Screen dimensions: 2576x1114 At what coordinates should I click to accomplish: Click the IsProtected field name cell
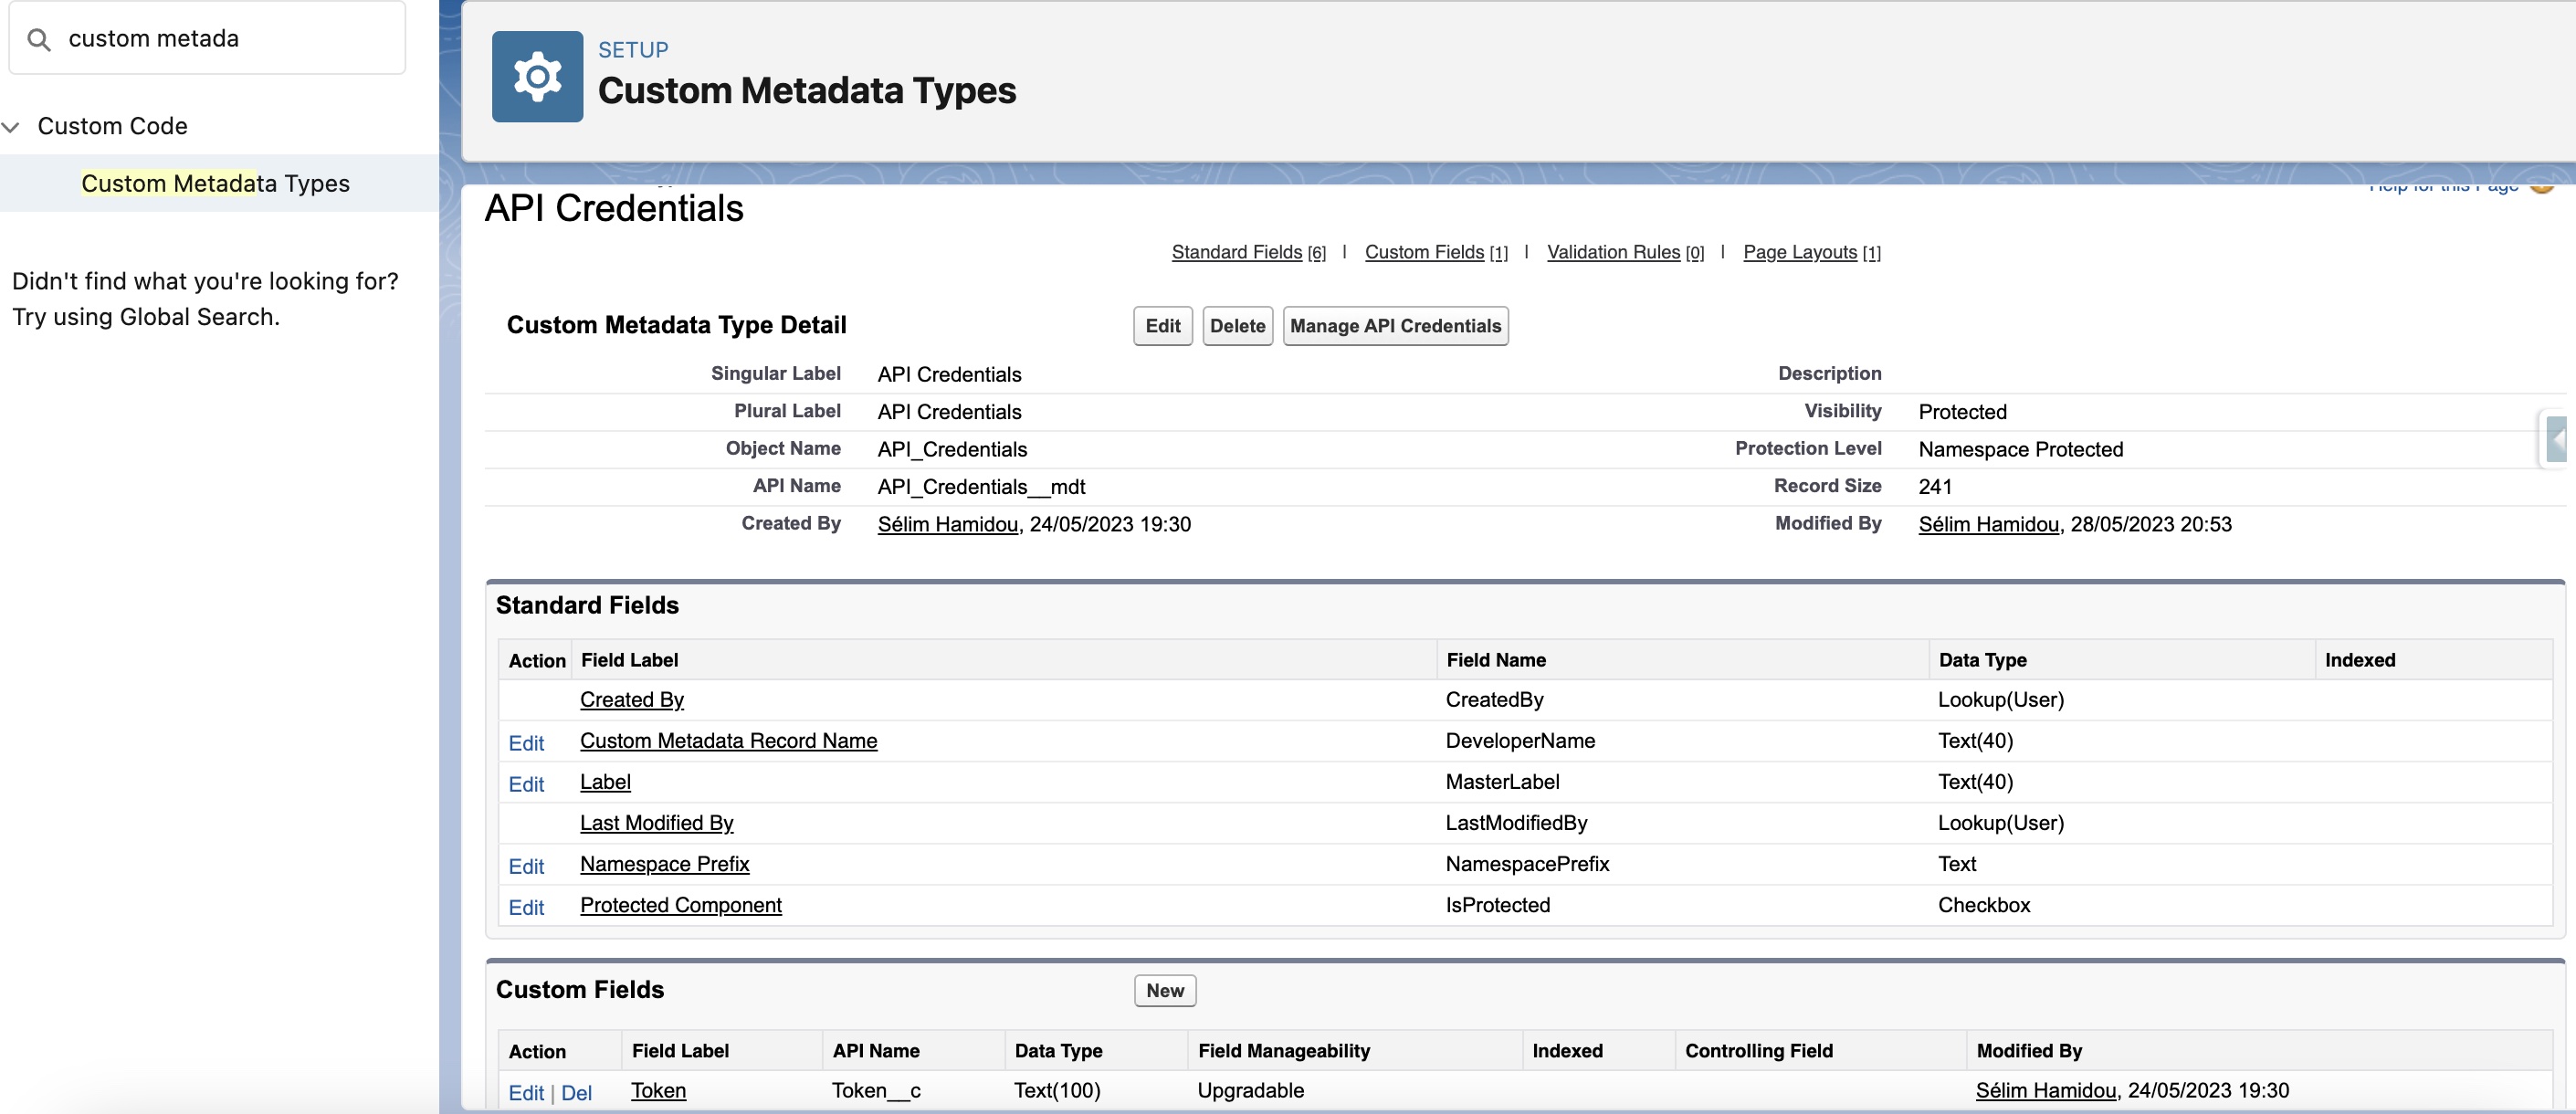coord(1497,905)
